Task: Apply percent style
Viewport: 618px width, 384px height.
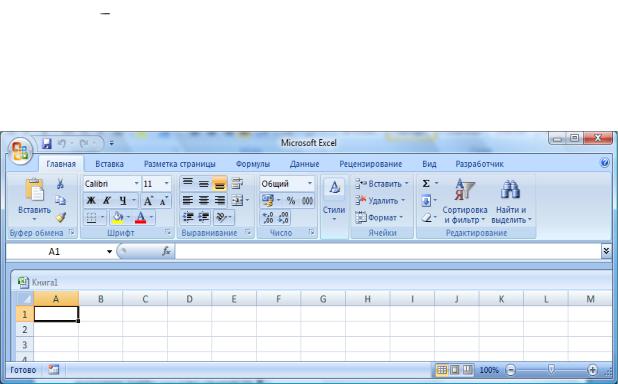Action: point(291,201)
